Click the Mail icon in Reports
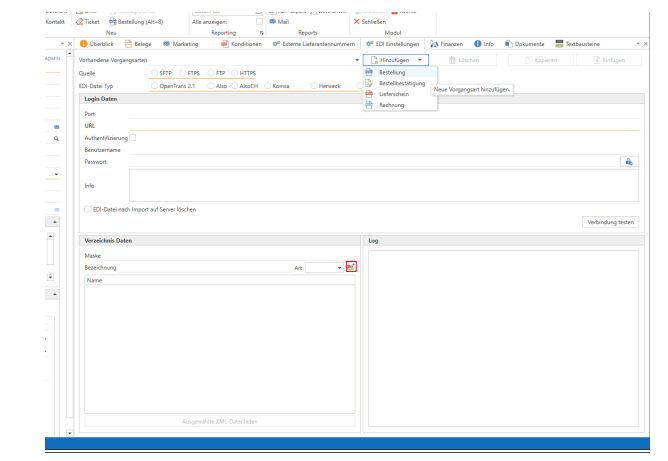The image size is (668, 461). tap(272, 20)
